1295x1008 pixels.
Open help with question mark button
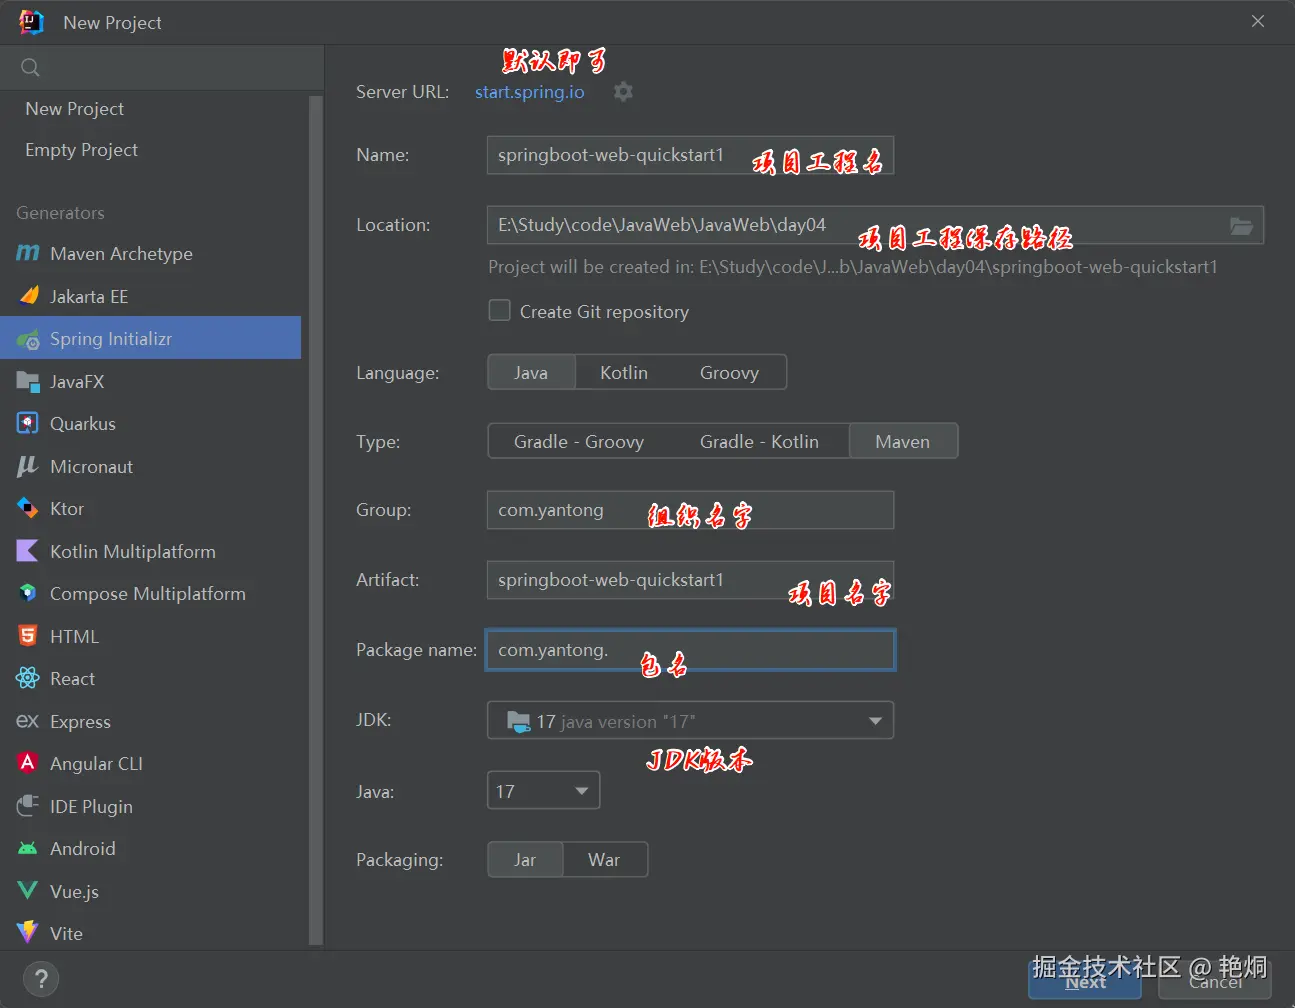pyautogui.click(x=41, y=979)
